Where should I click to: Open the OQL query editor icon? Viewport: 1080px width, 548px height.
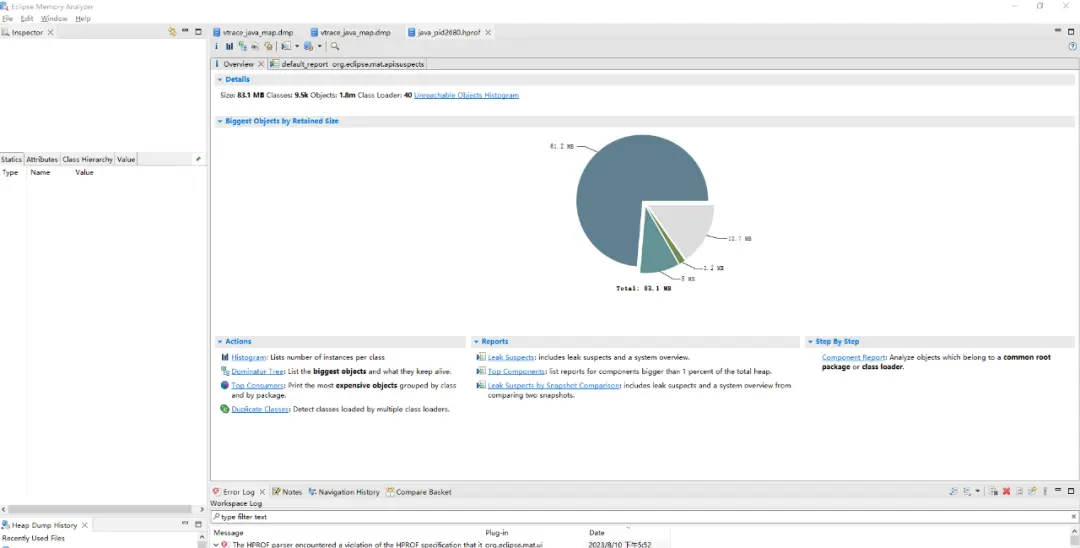point(255,46)
